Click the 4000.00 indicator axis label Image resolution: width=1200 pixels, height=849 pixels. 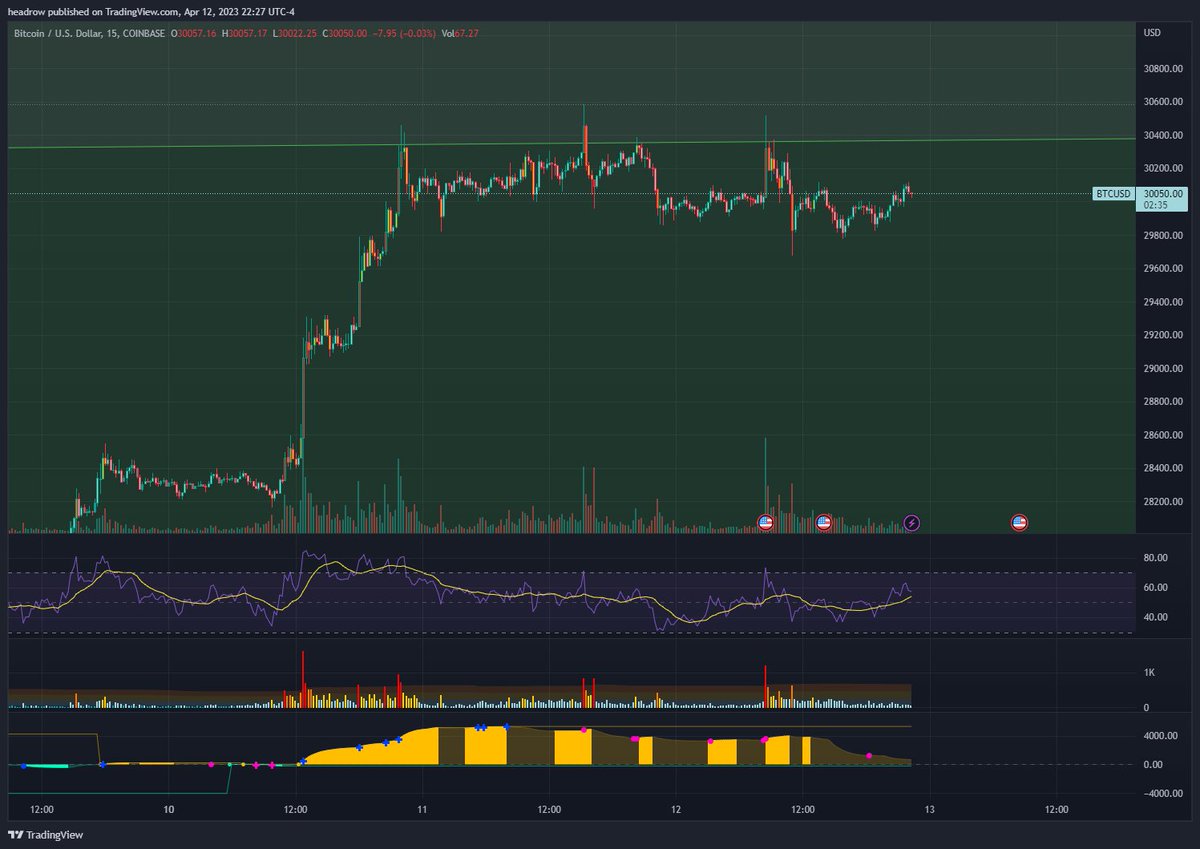1162,736
